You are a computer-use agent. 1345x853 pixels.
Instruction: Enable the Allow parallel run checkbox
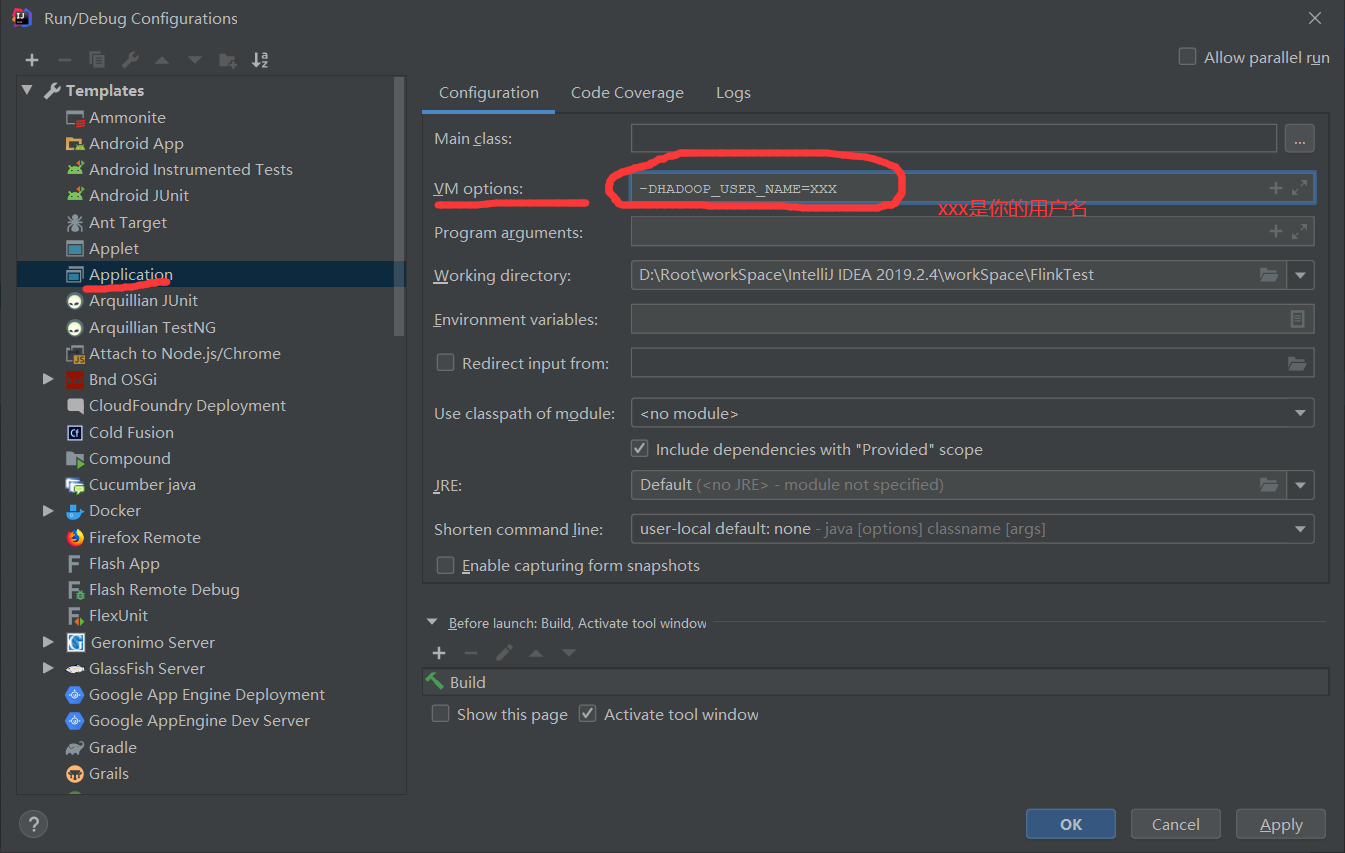(1187, 57)
